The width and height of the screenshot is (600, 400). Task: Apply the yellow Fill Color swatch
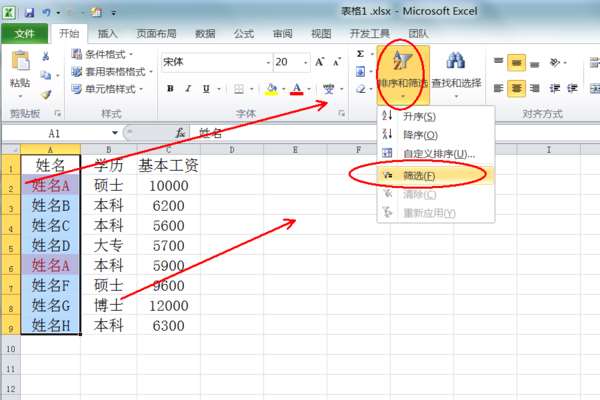coord(271,89)
